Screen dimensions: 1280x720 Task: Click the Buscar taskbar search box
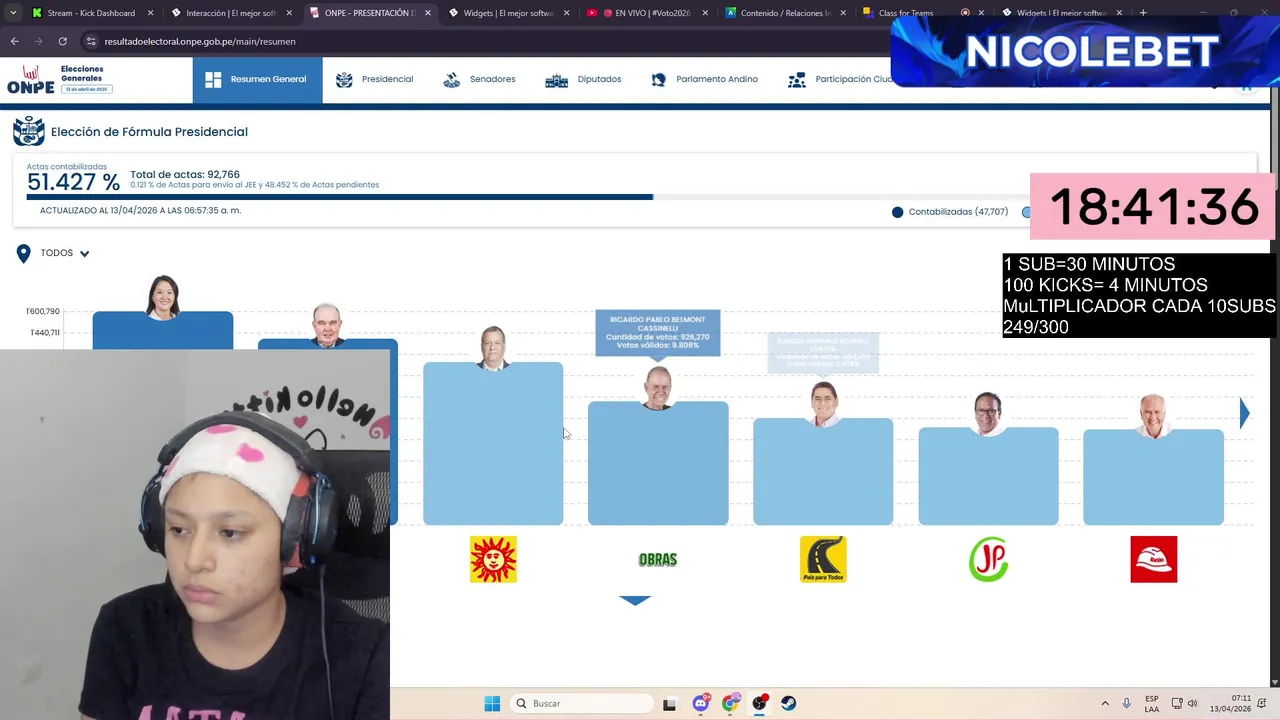tap(581, 703)
